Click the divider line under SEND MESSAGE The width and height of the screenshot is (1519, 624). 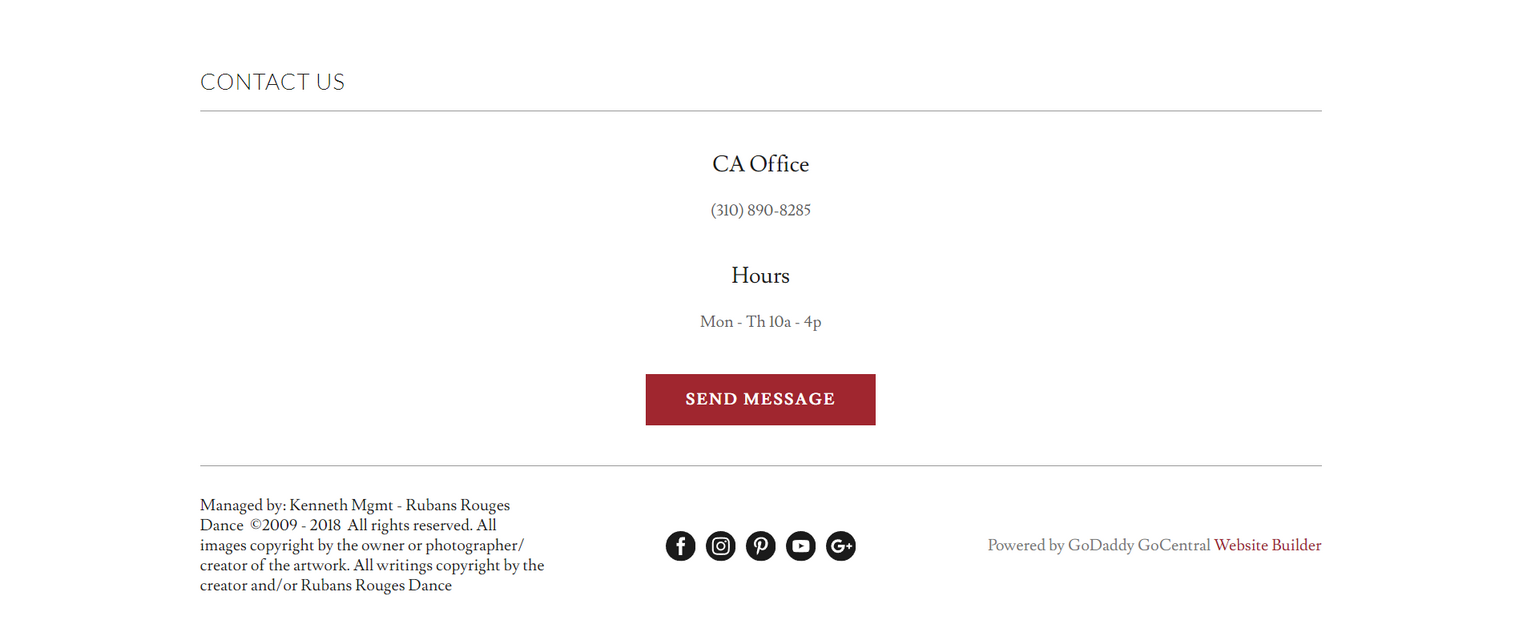pyautogui.click(x=760, y=466)
